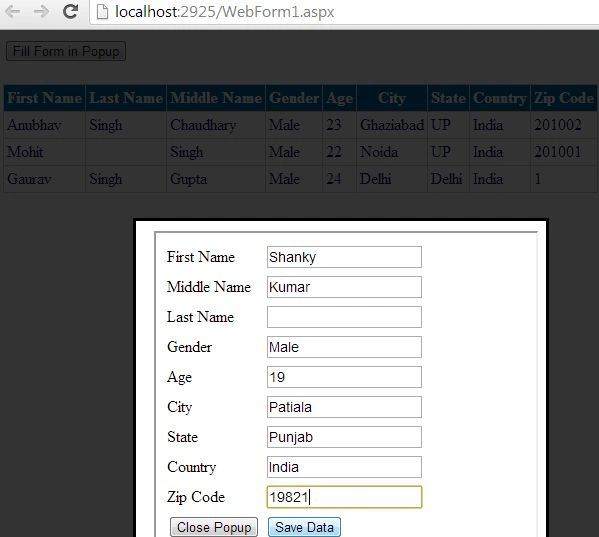Reload the page with refresh icon

pos(70,11)
